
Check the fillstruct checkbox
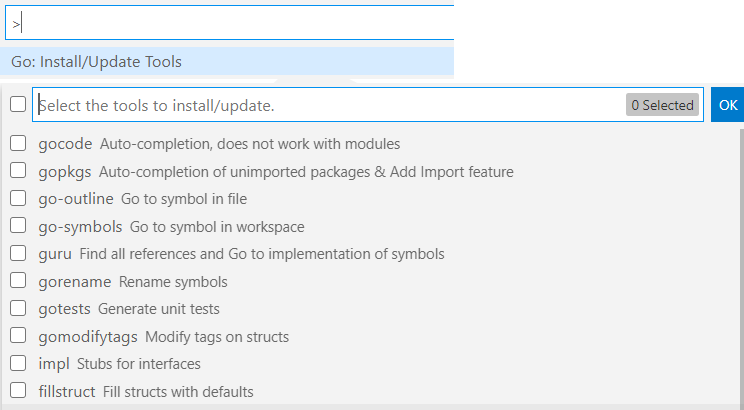[18, 391]
